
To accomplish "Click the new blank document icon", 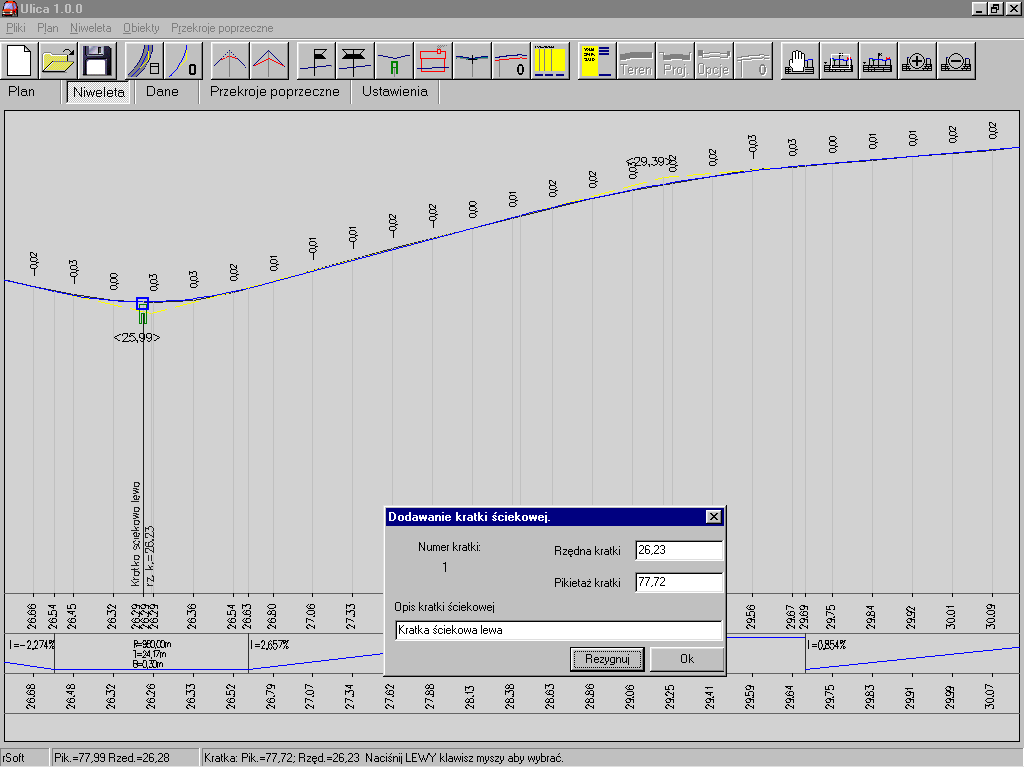I will point(21,61).
